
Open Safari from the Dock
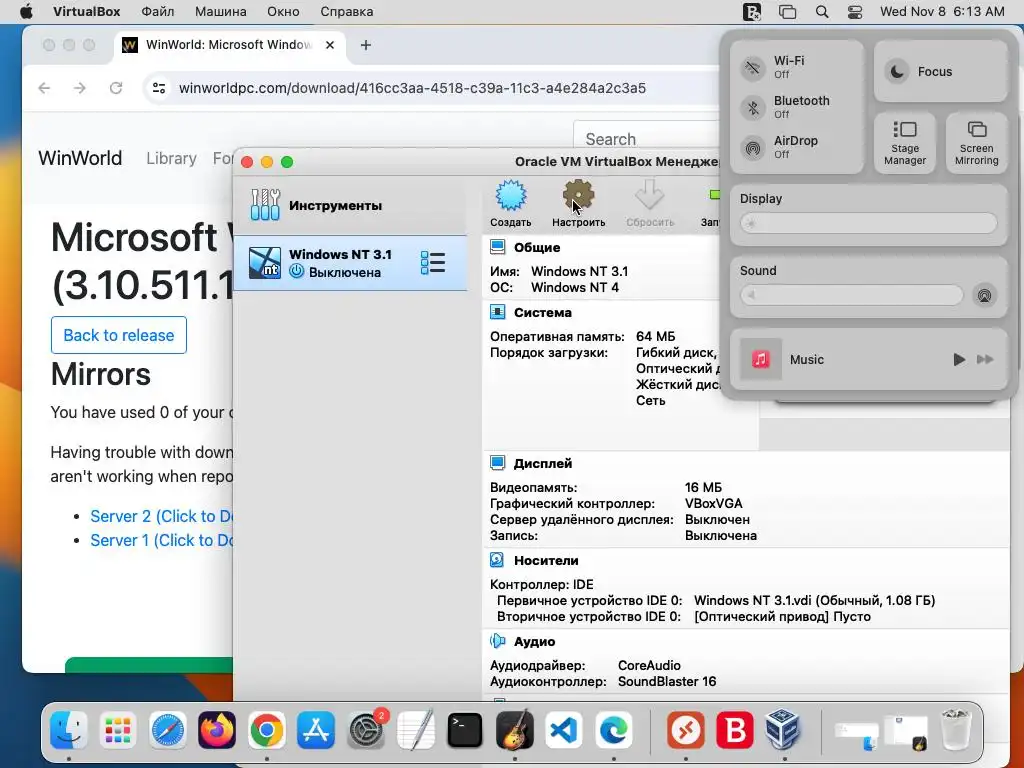coord(168,730)
